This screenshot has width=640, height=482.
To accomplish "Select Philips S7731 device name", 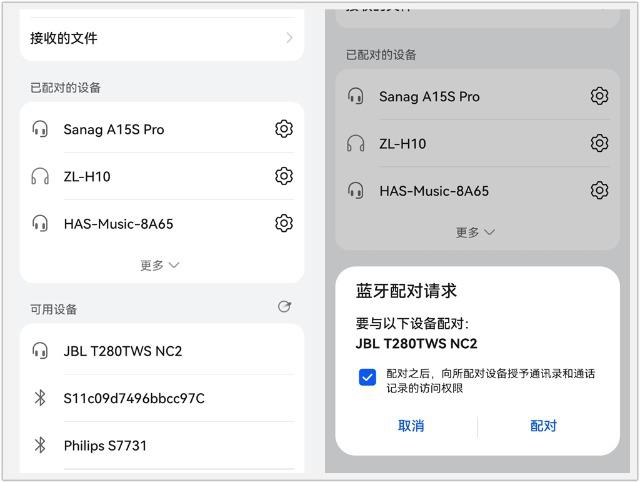I will point(105,445).
